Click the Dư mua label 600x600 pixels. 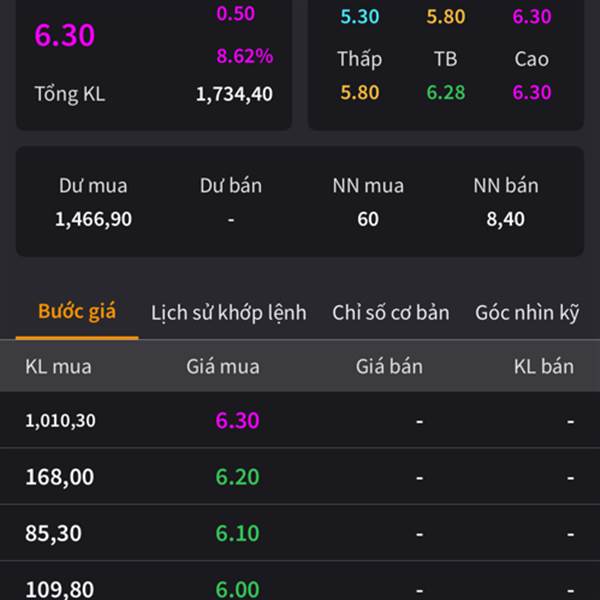[93, 186]
